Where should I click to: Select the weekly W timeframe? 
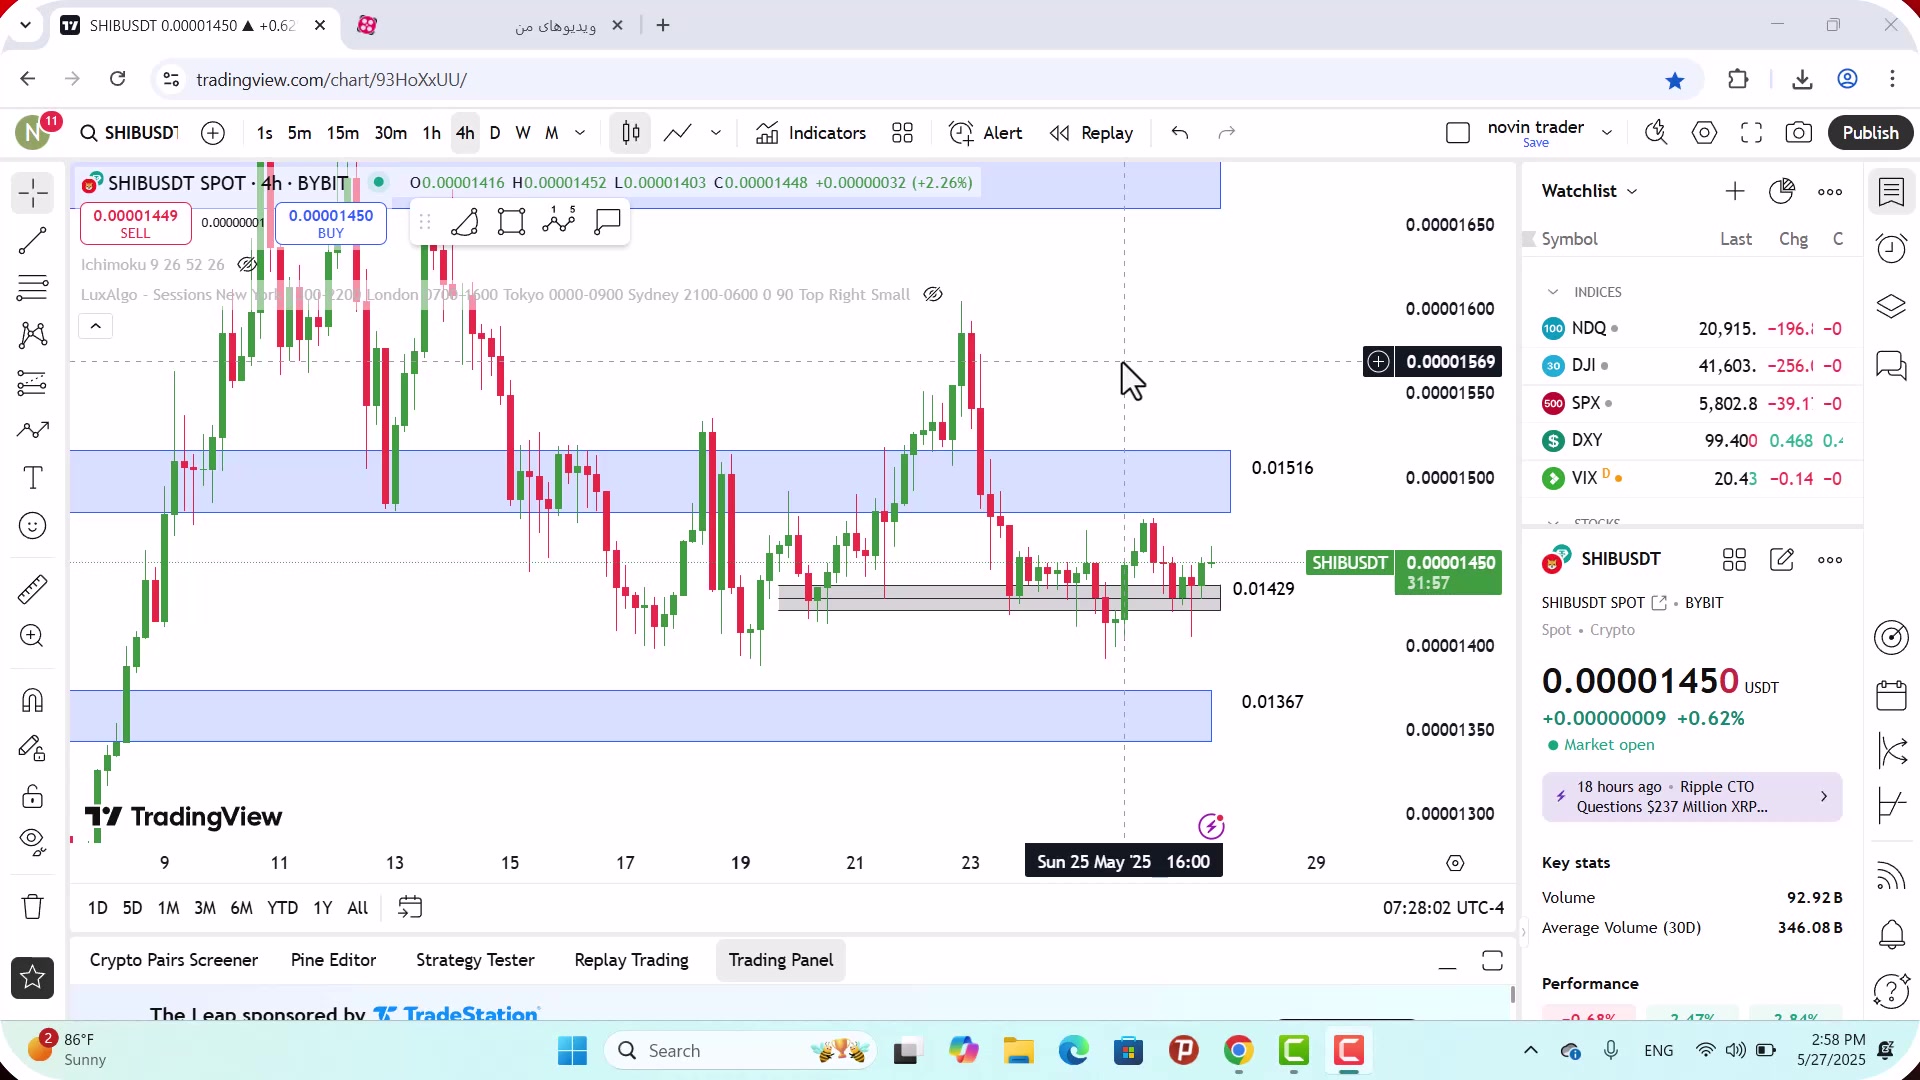[523, 133]
